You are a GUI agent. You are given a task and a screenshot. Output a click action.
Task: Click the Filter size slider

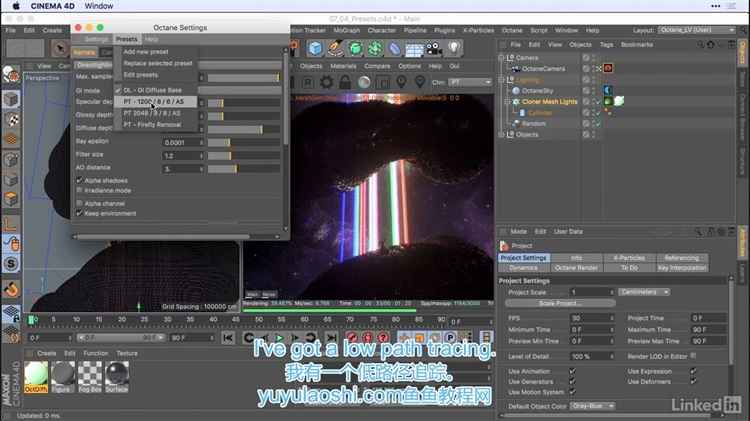coord(243,155)
